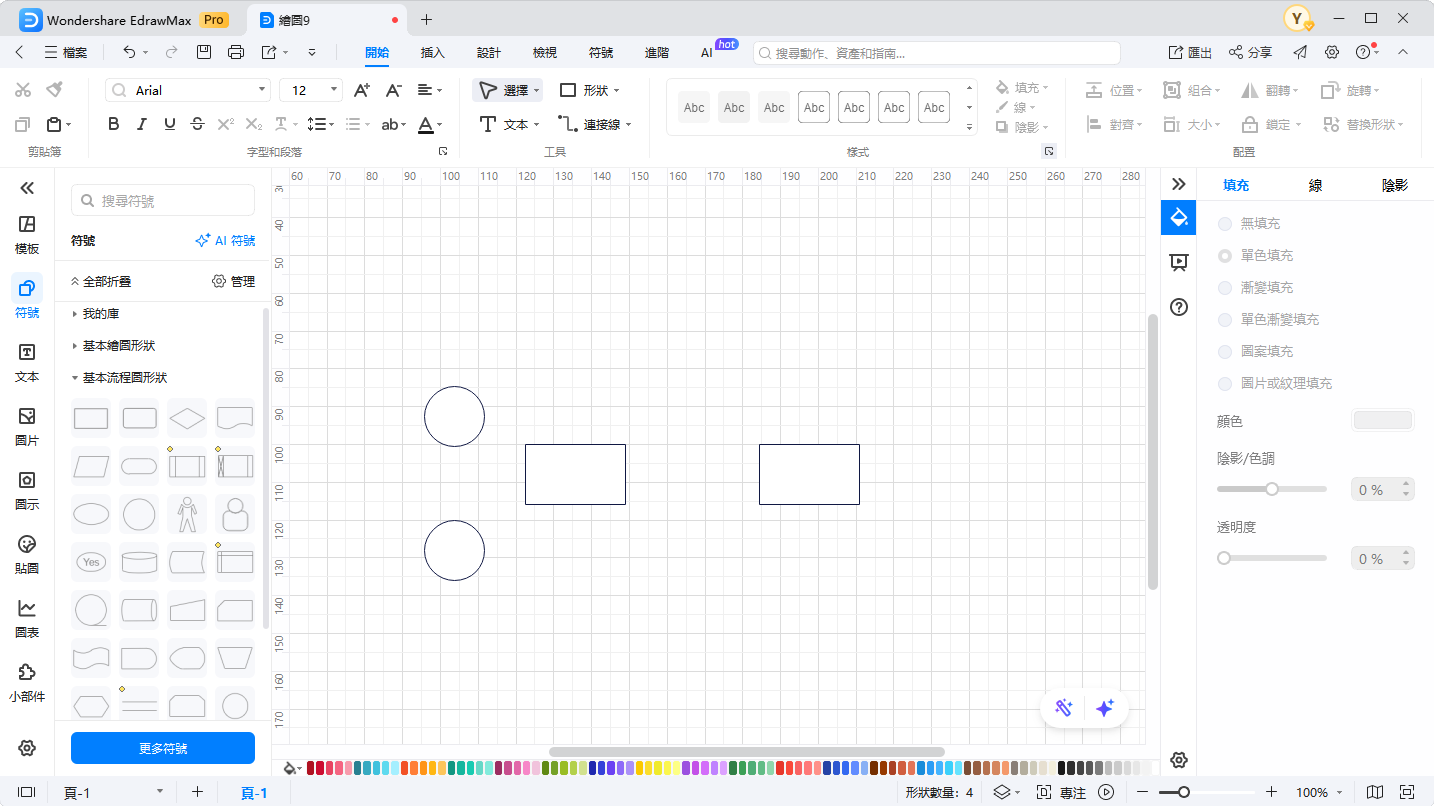This screenshot has height=806, width=1434.
Task: Click the fit-to-page icon in status bar
Action: point(1407,792)
